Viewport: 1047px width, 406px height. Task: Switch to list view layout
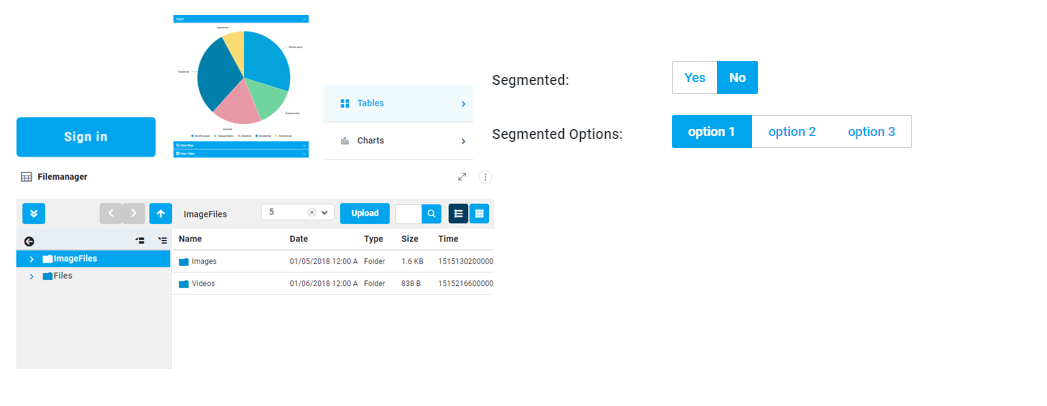(x=458, y=213)
